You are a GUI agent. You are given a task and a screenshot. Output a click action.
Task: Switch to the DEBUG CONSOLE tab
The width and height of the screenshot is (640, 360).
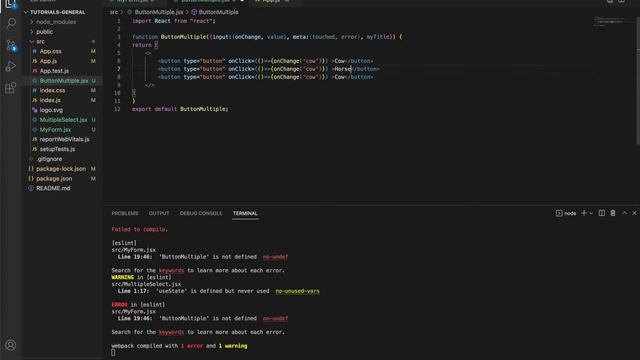tap(201, 213)
